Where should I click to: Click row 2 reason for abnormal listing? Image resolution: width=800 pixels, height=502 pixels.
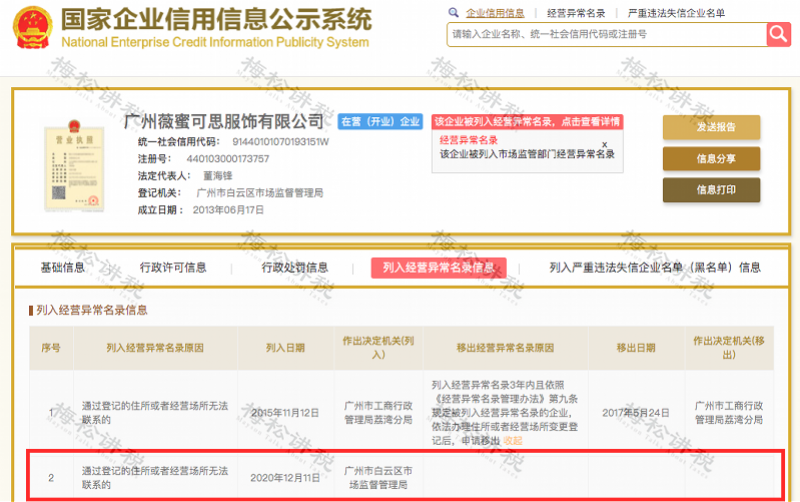click(x=155, y=478)
